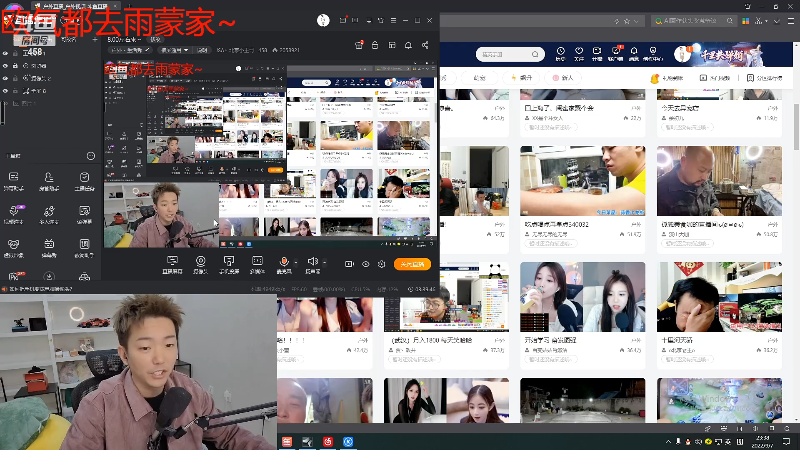Mute the speaker icon in the bottom controls
Viewport: 800px width, 450px height.
click(x=312, y=261)
